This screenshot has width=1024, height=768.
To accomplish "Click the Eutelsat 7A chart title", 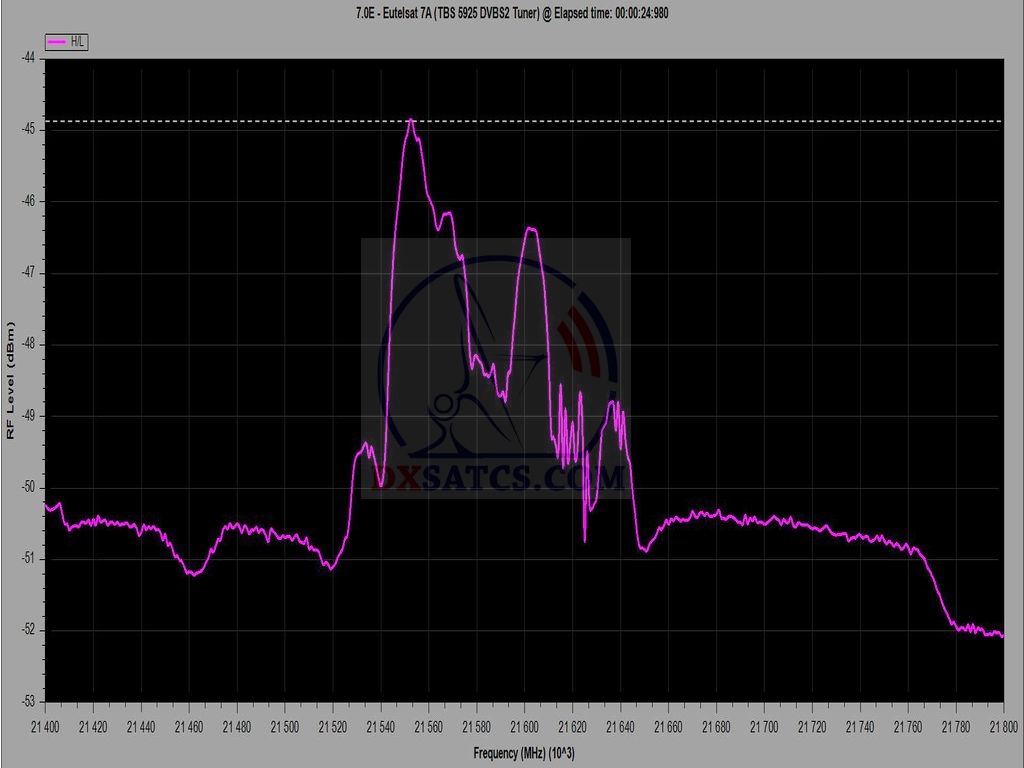I will point(511,12).
